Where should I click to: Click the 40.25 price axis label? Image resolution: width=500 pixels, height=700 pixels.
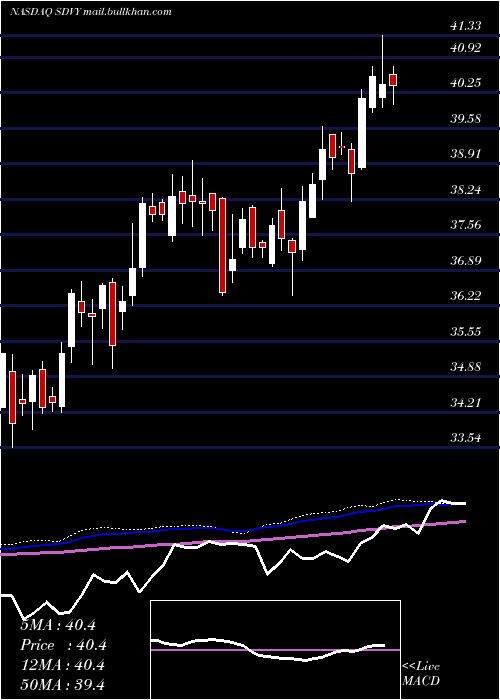[466, 83]
